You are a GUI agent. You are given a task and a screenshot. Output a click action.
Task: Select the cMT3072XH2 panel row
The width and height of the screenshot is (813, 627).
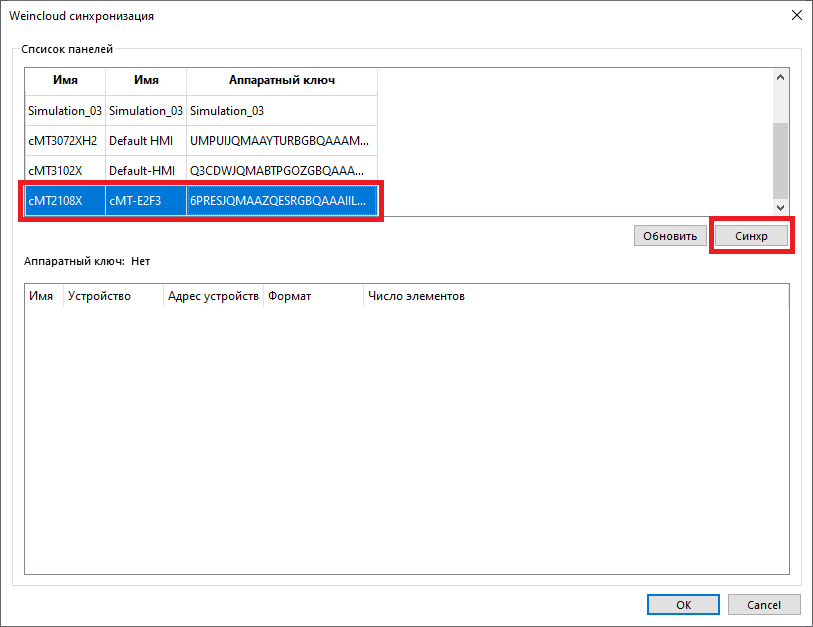[64, 140]
